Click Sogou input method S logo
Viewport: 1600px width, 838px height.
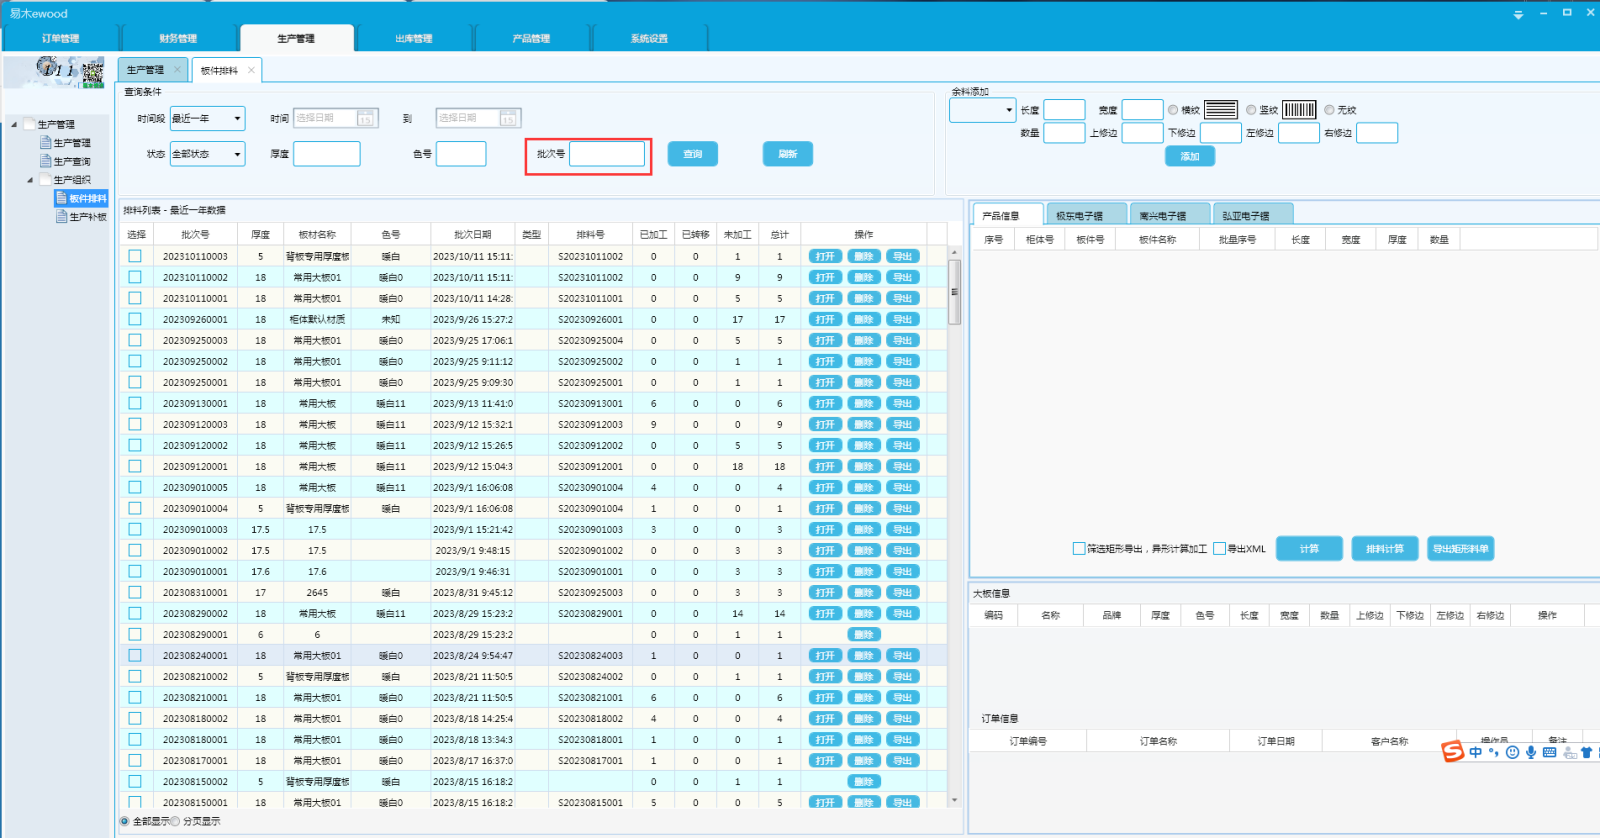pyautogui.click(x=1452, y=751)
